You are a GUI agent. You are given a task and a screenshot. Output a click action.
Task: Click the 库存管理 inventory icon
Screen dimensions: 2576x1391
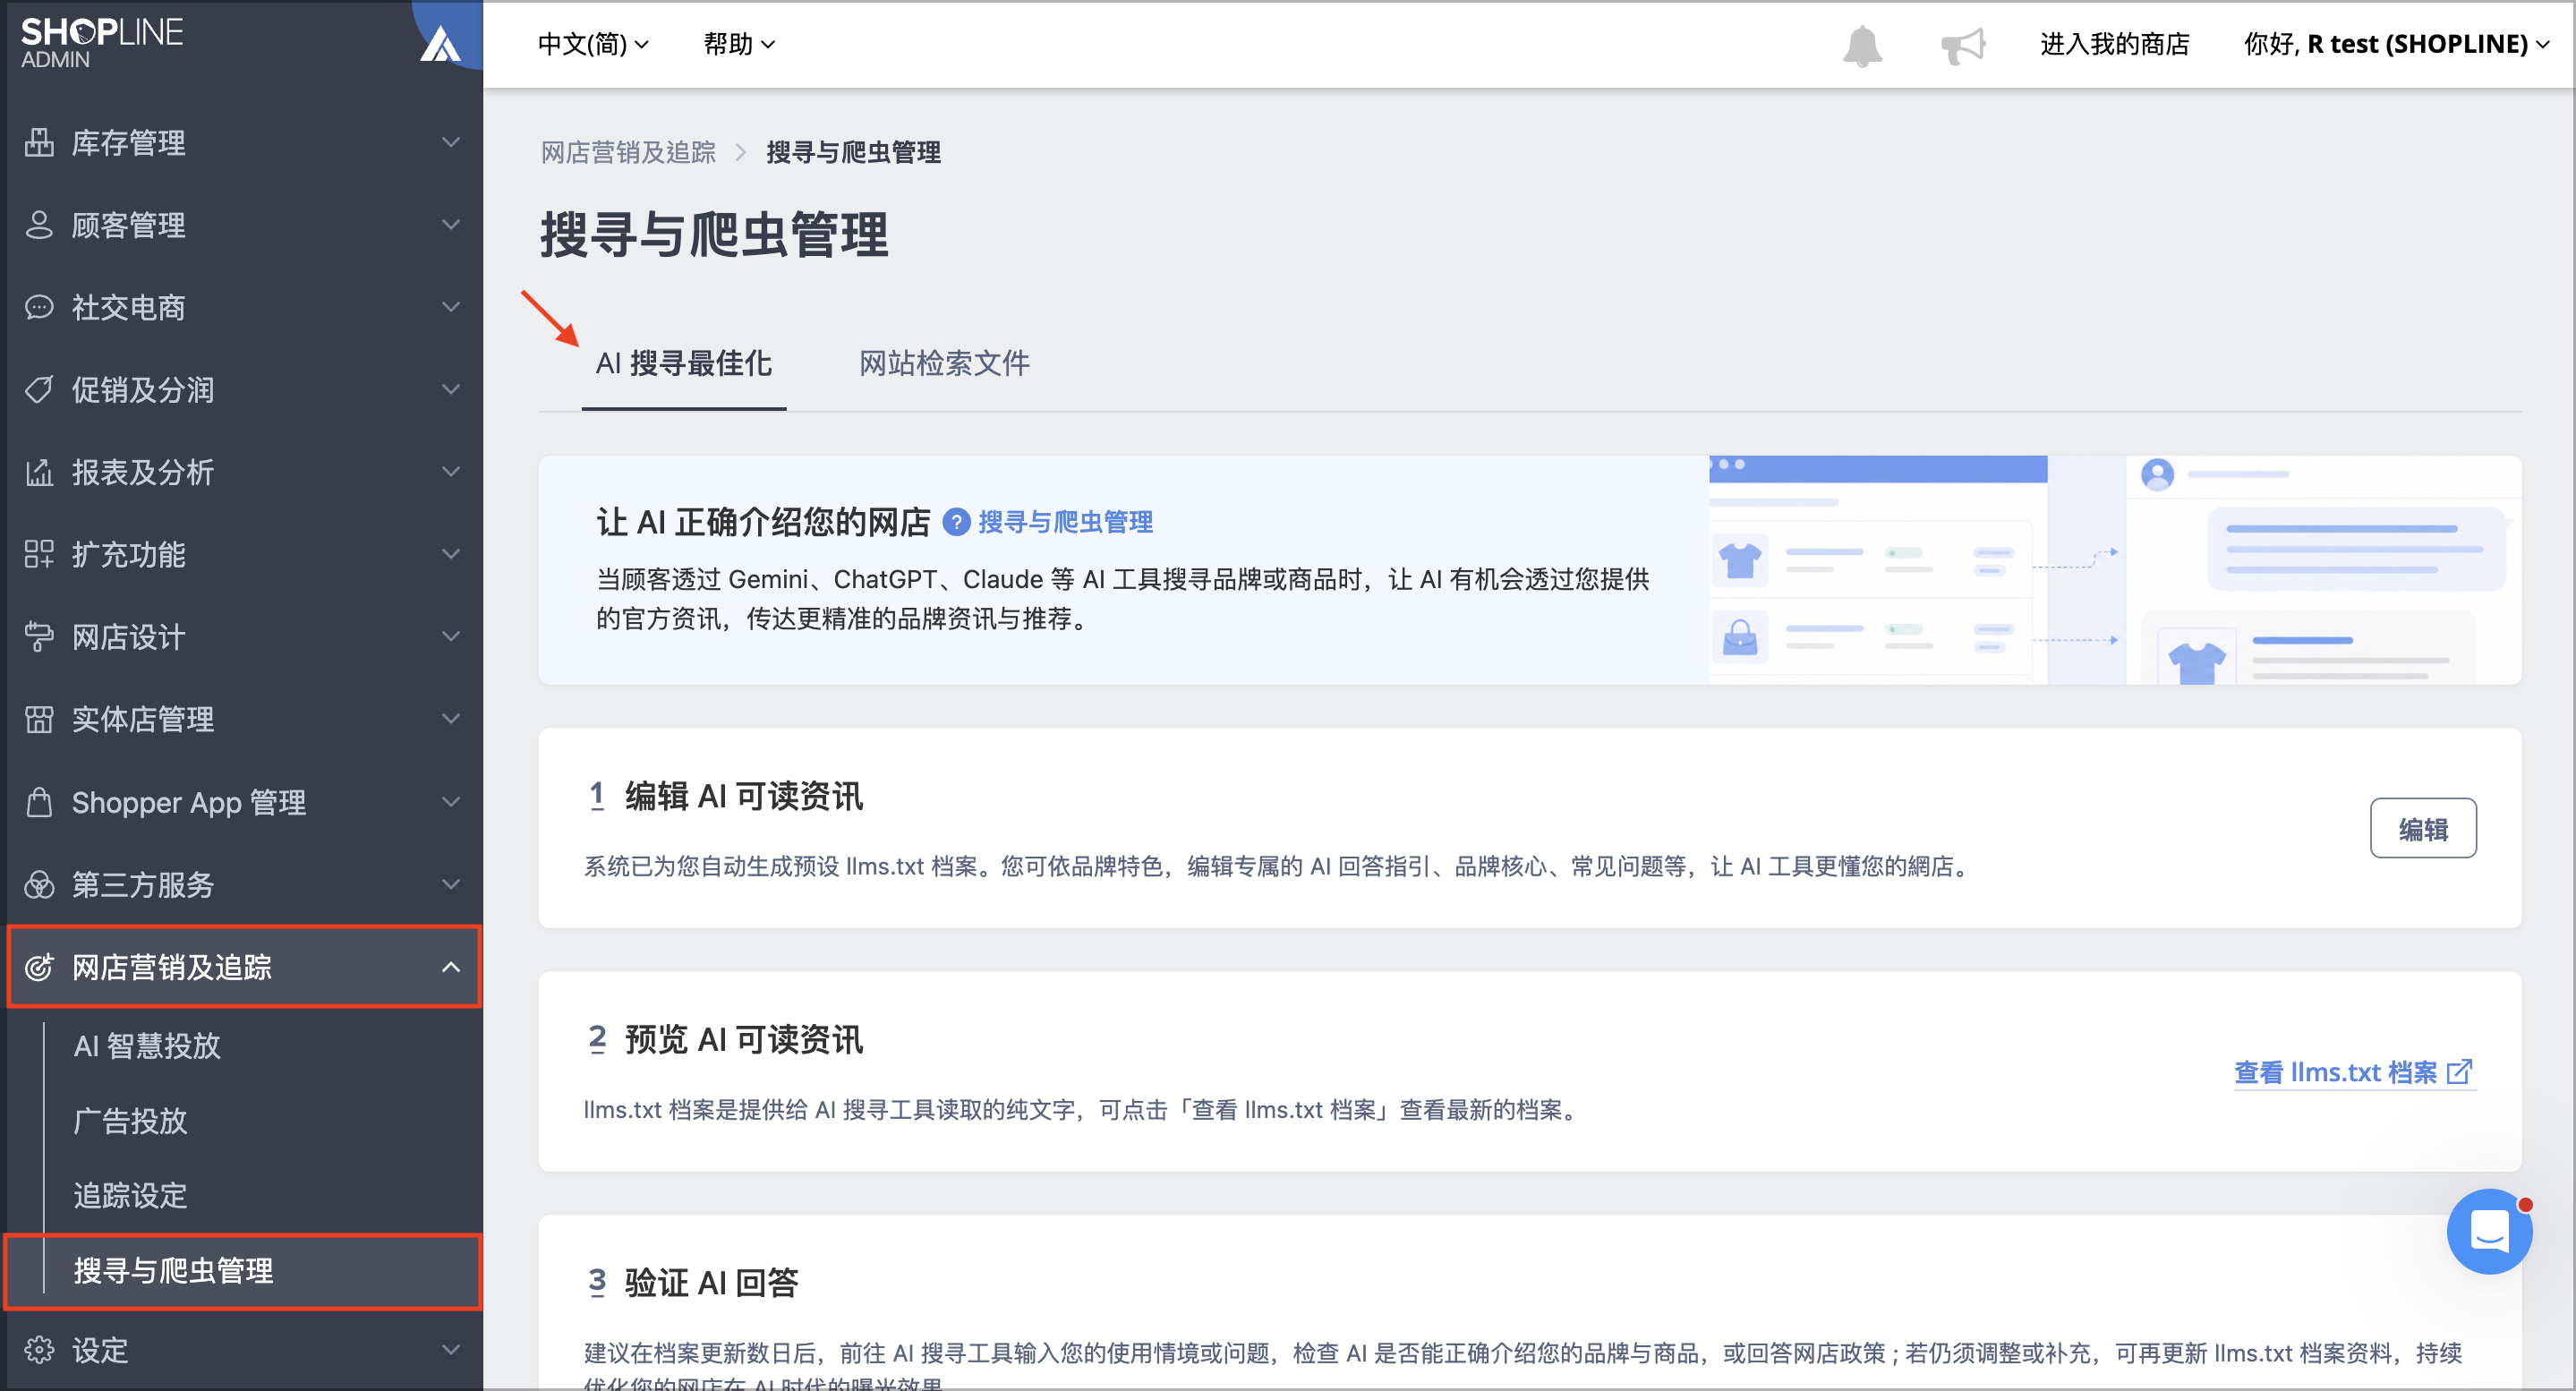pos(39,142)
